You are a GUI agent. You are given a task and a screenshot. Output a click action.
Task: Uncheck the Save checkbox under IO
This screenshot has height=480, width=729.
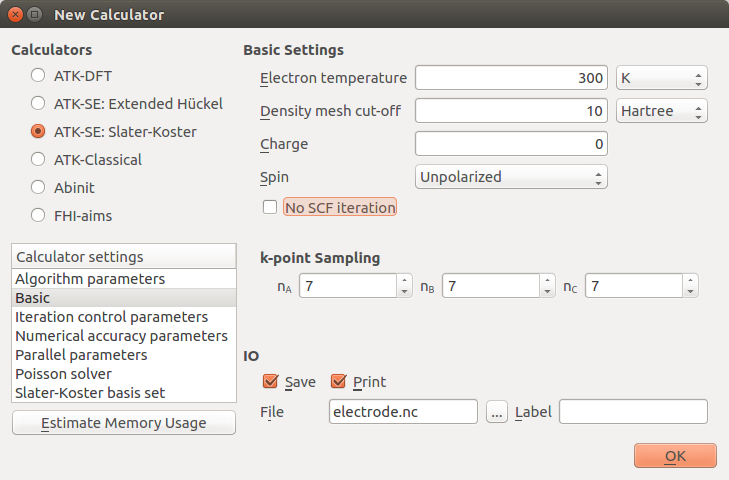tap(270, 381)
